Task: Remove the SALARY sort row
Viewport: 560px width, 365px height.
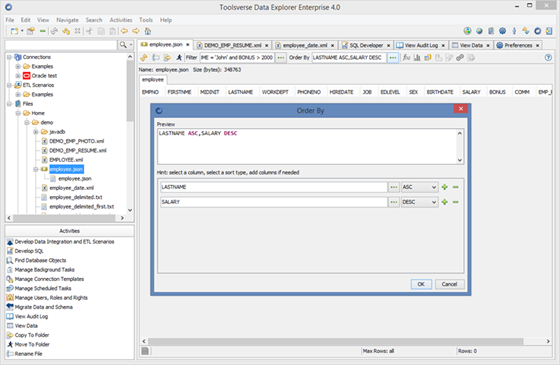Action: [456, 202]
